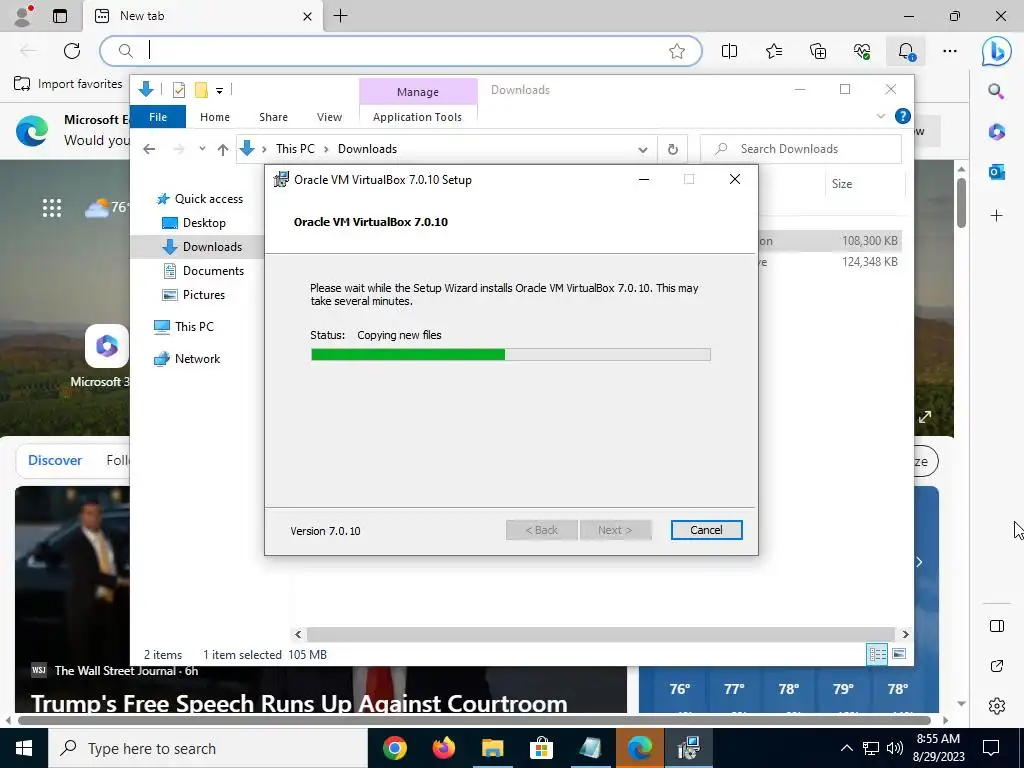Screen dimensions: 1024x768
Task: Open Outlook in Edge sidebar
Action: (x=997, y=172)
